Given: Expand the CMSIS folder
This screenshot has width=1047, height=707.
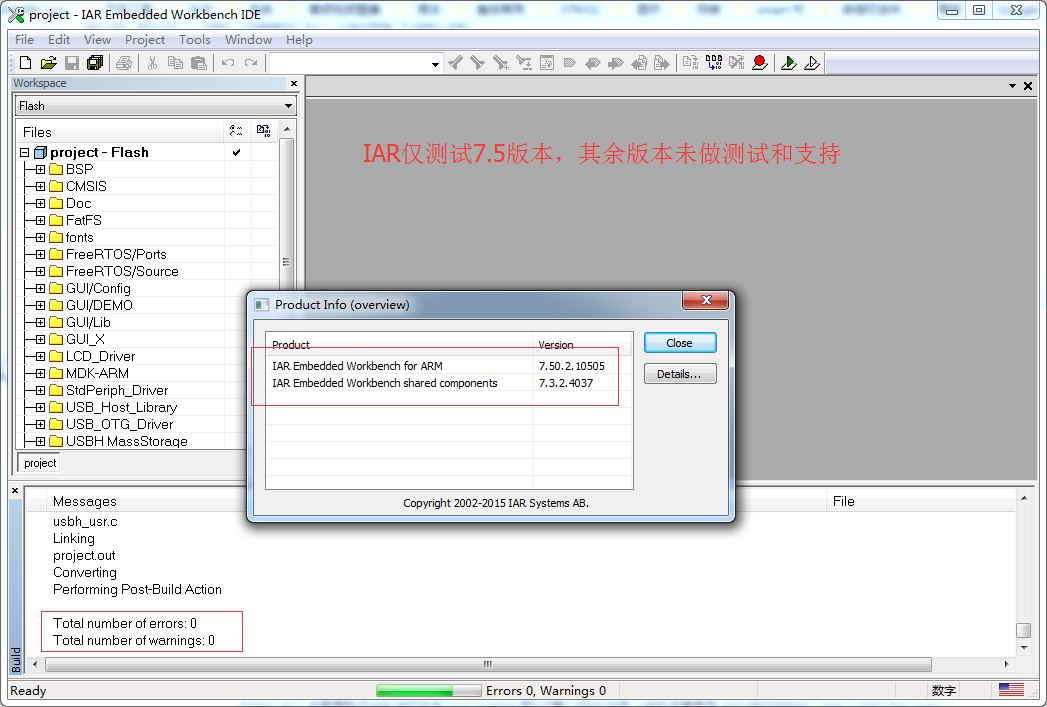Looking at the screenshot, I should pos(40,186).
